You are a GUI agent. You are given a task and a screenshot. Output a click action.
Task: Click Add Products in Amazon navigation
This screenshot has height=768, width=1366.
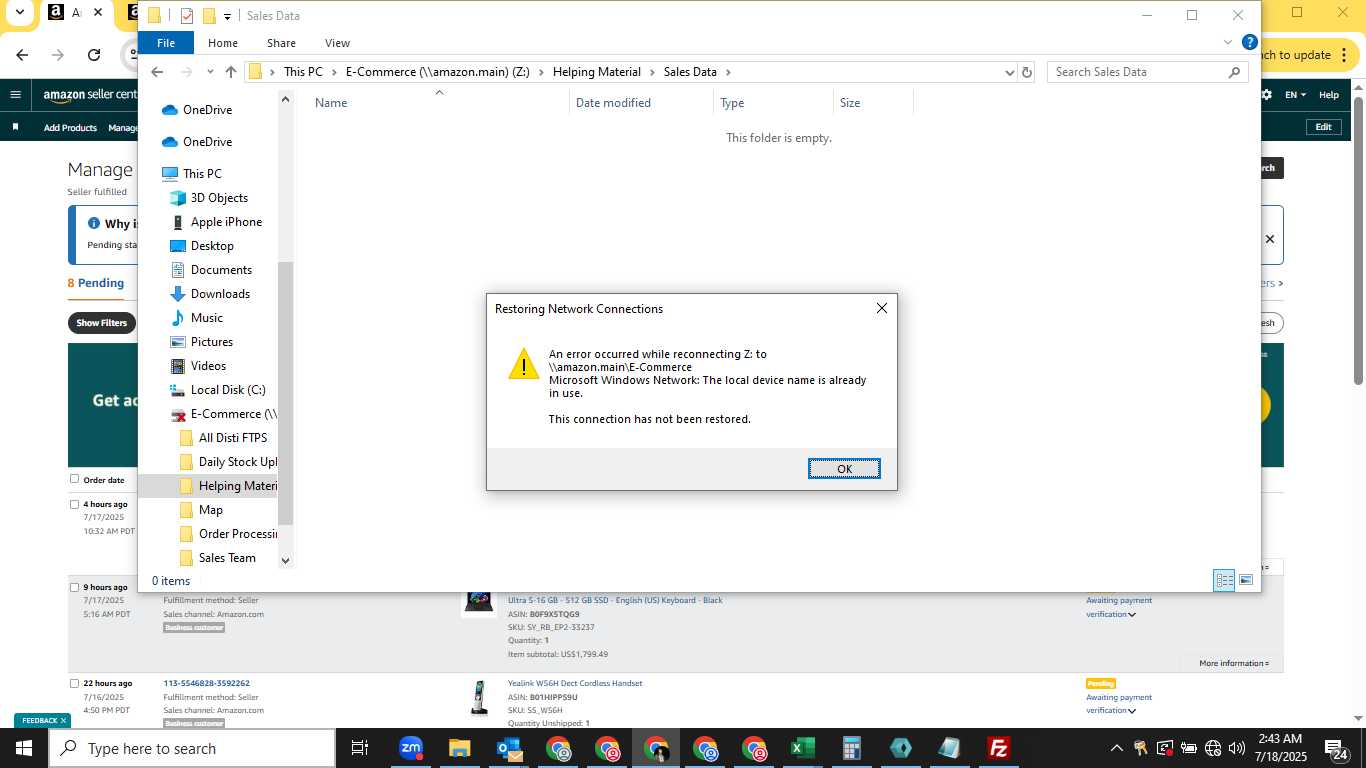pyautogui.click(x=70, y=128)
